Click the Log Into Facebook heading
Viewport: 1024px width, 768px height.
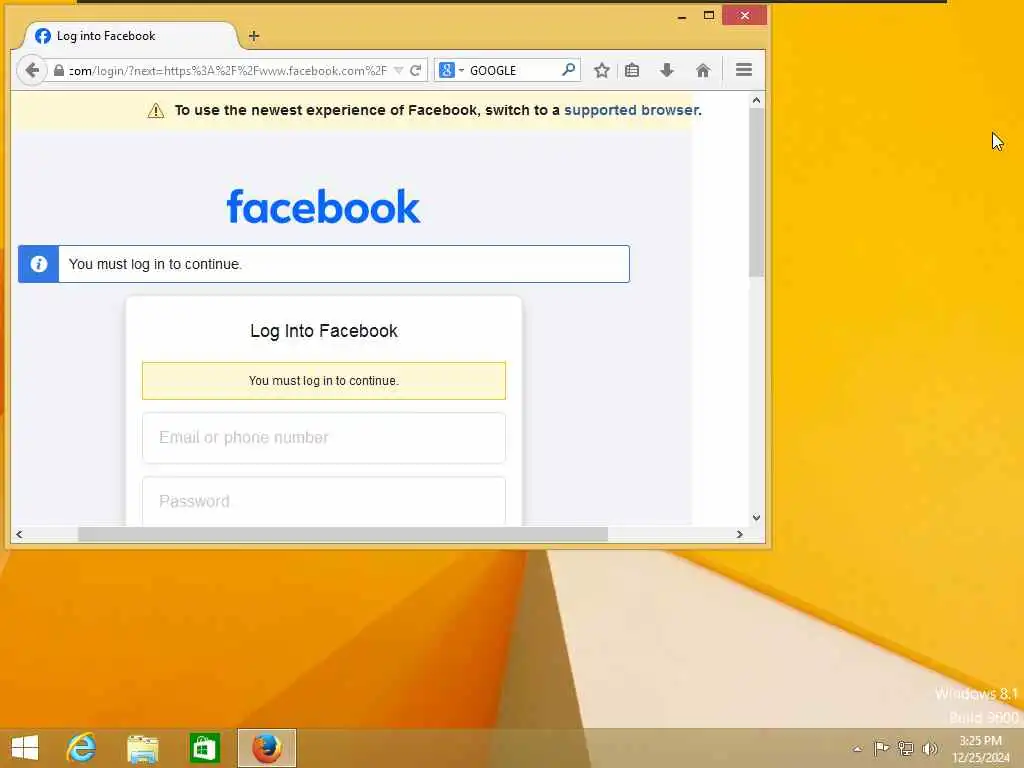pos(324,331)
